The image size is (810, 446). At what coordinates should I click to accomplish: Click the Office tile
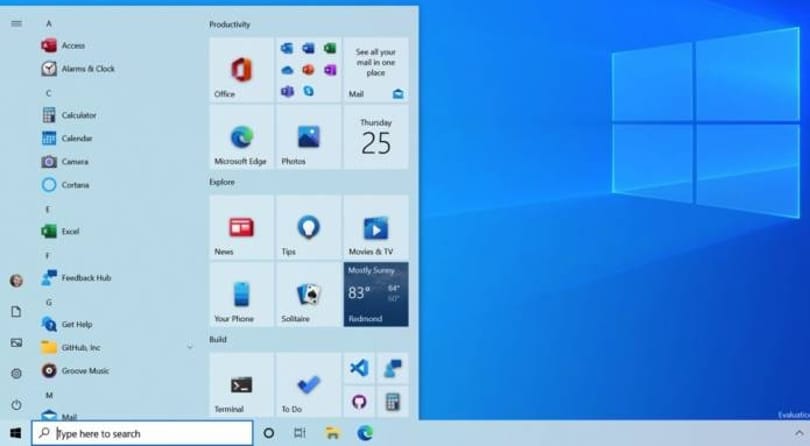(x=241, y=70)
